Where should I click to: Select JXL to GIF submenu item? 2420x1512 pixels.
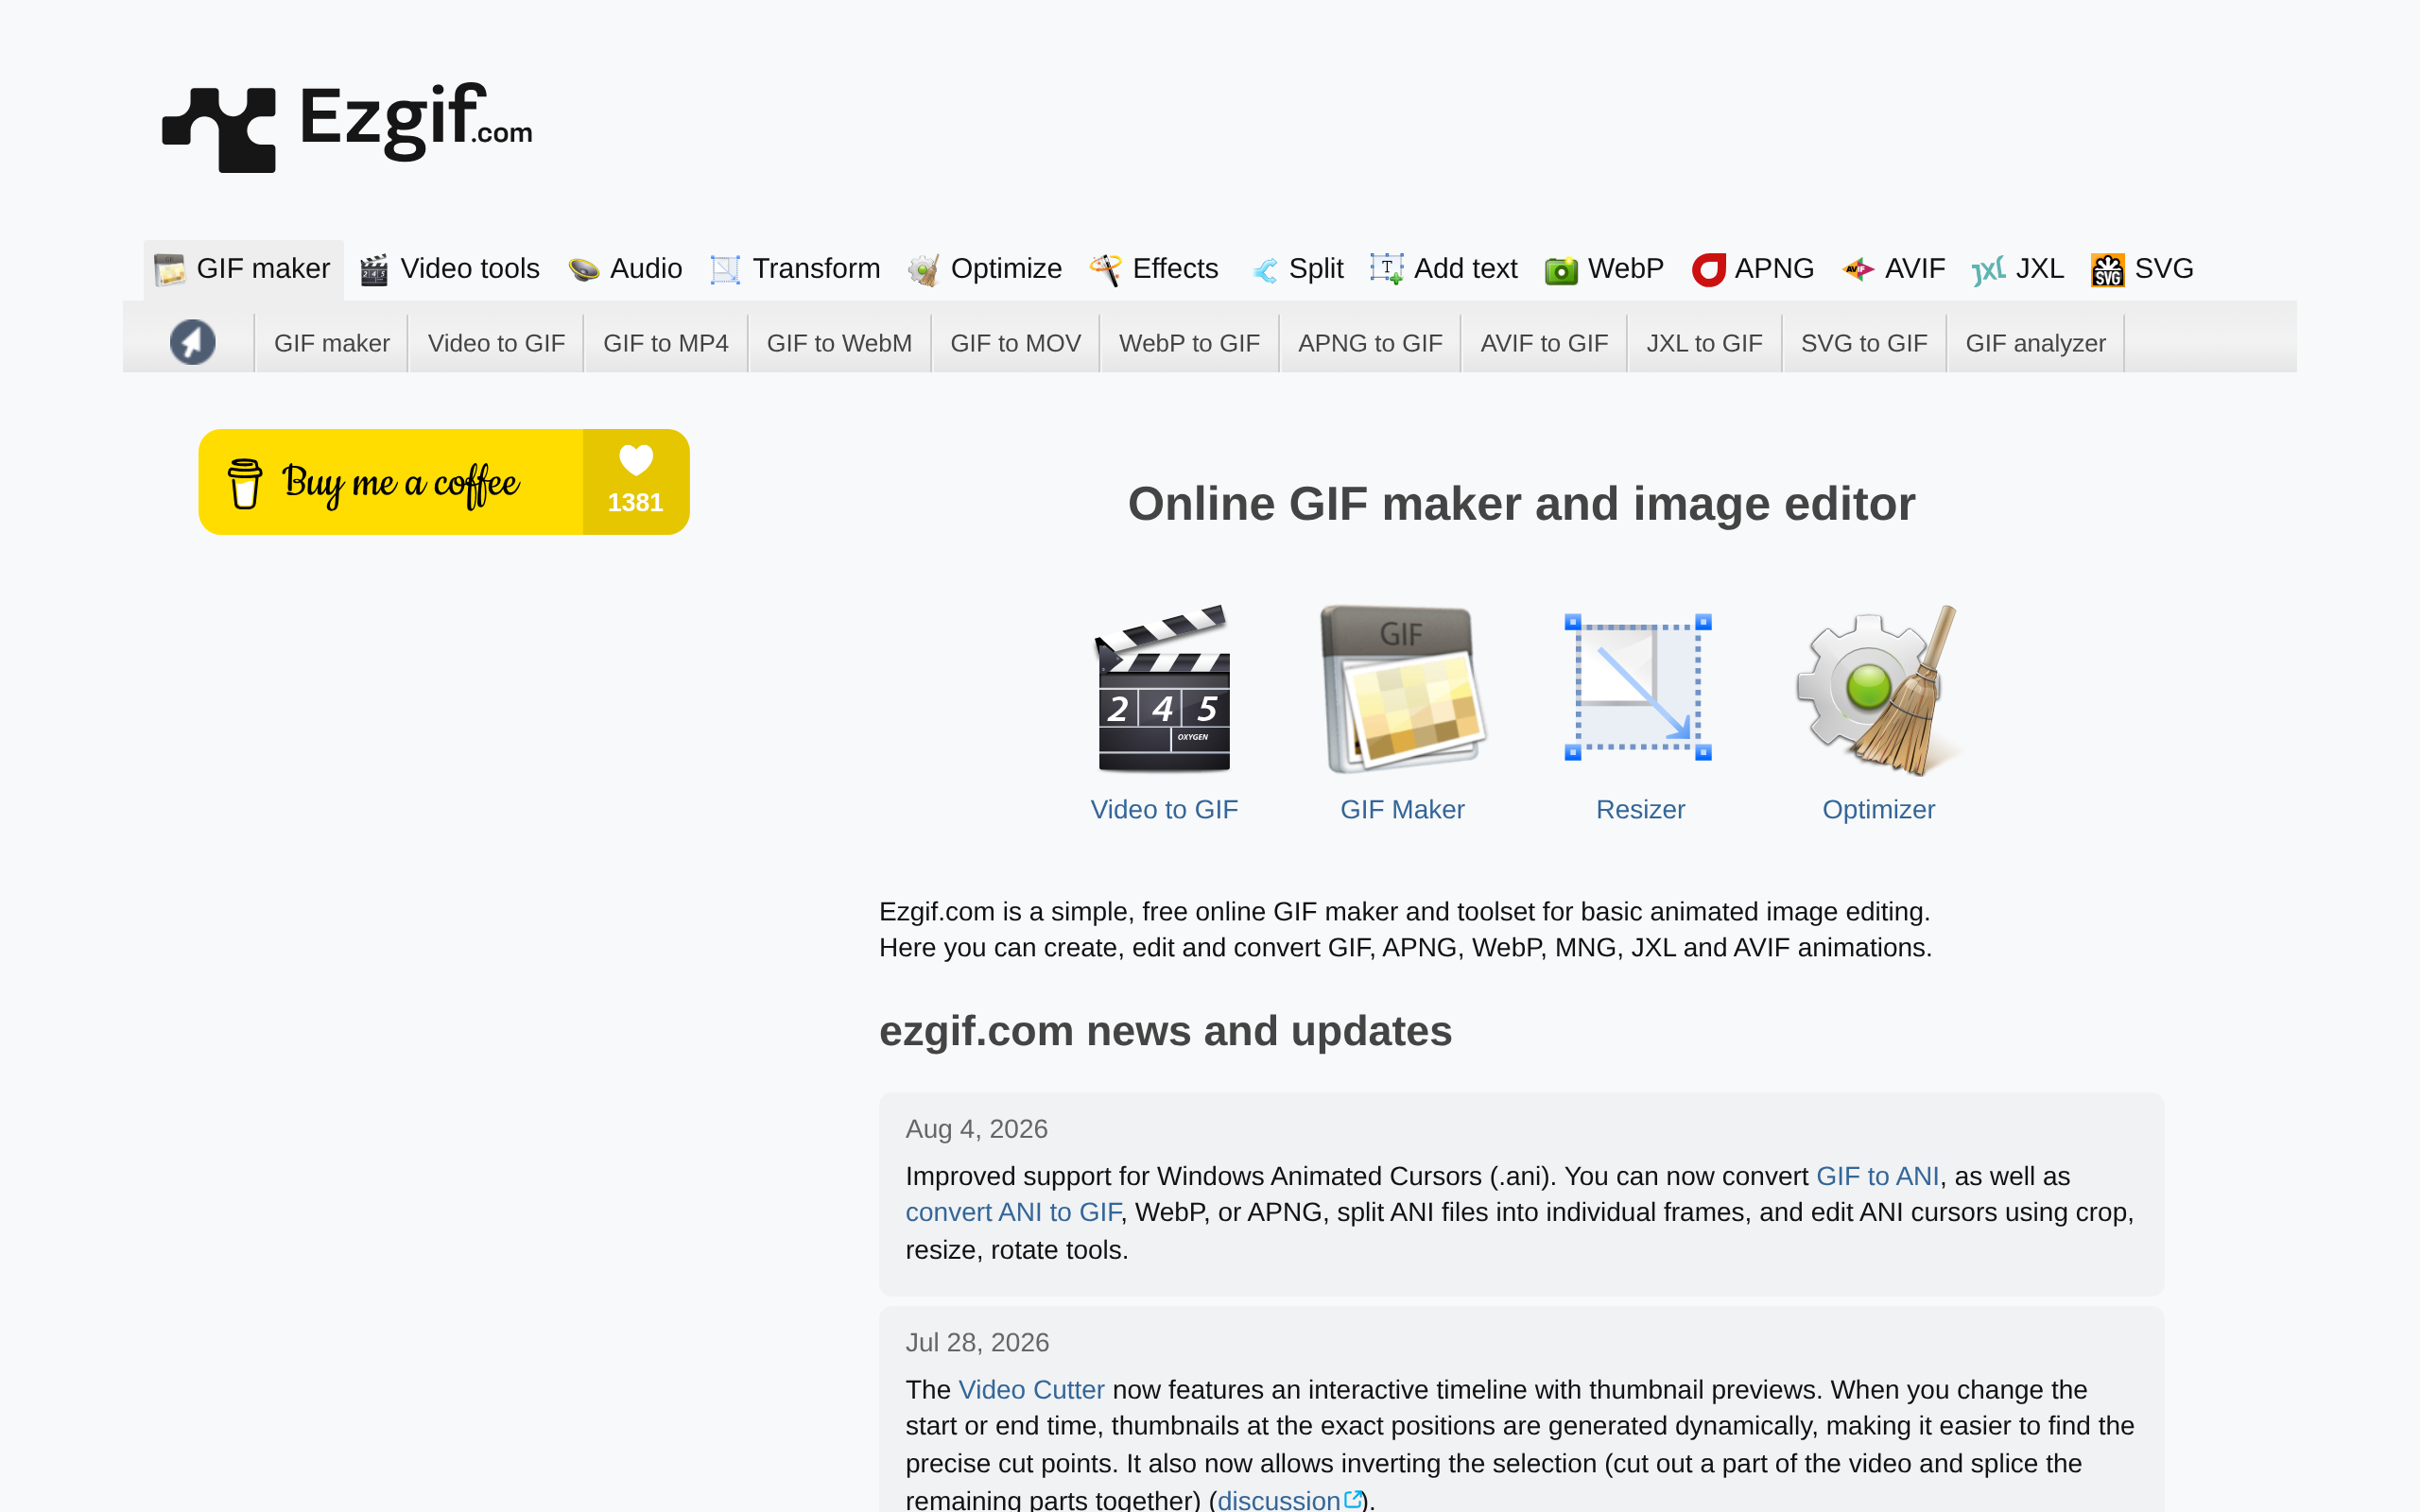[x=1704, y=343]
